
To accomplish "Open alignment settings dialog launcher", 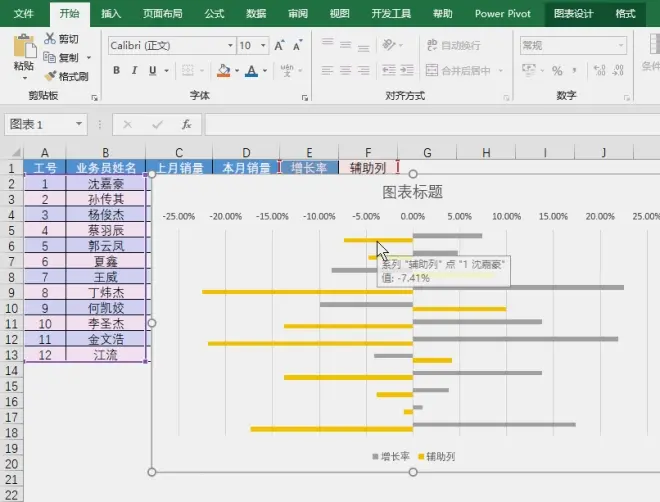I will [x=506, y=98].
